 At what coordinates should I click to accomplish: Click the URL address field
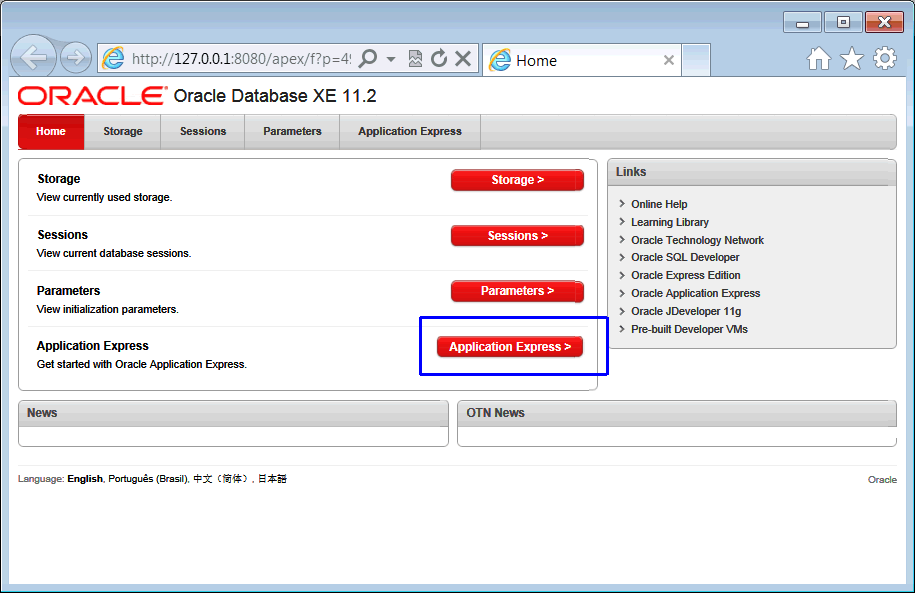(241, 59)
